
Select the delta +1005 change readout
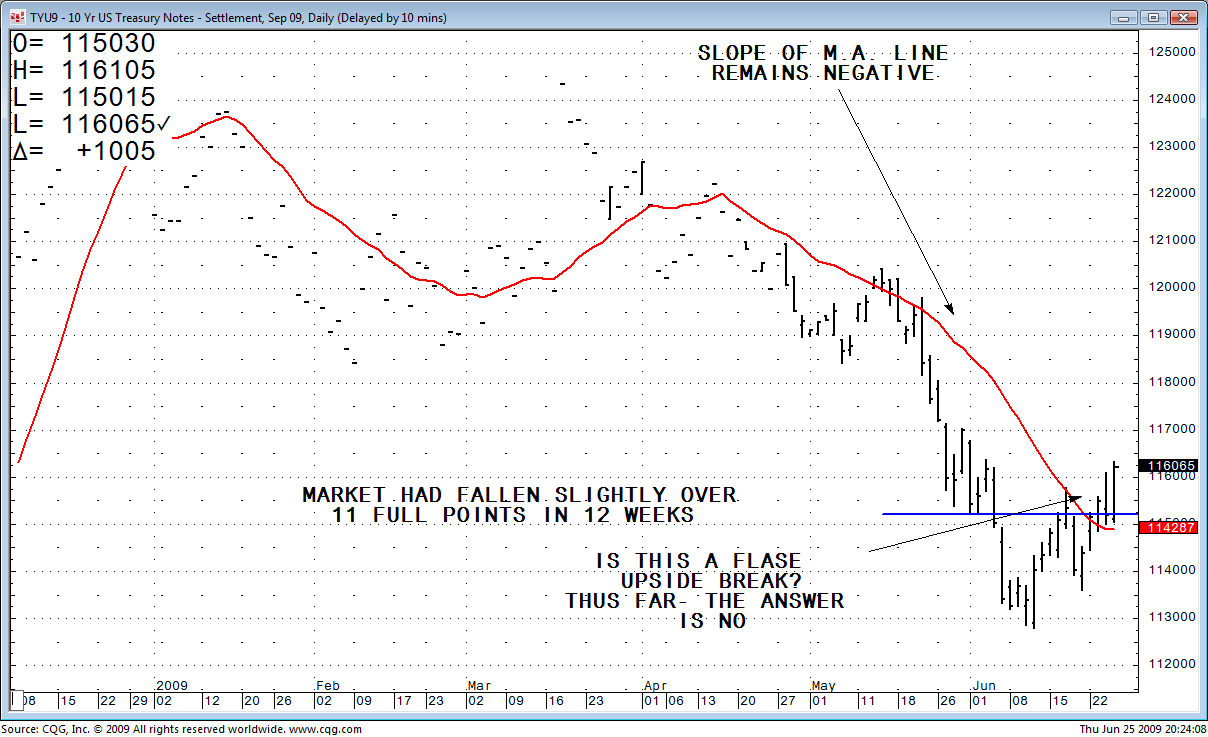point(84,151)
